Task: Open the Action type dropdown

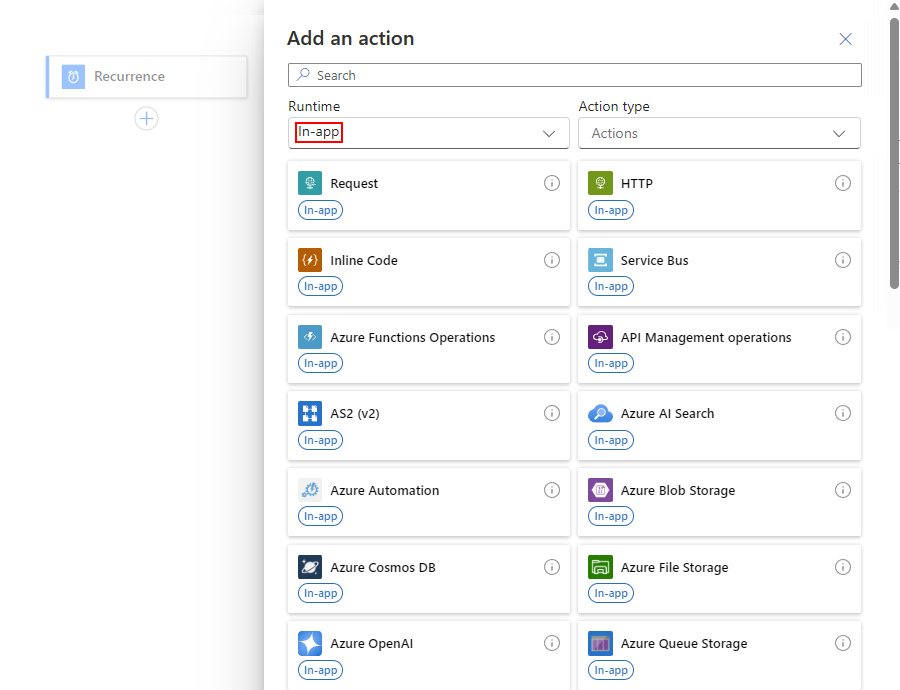Action: click(x=719, y=133)
